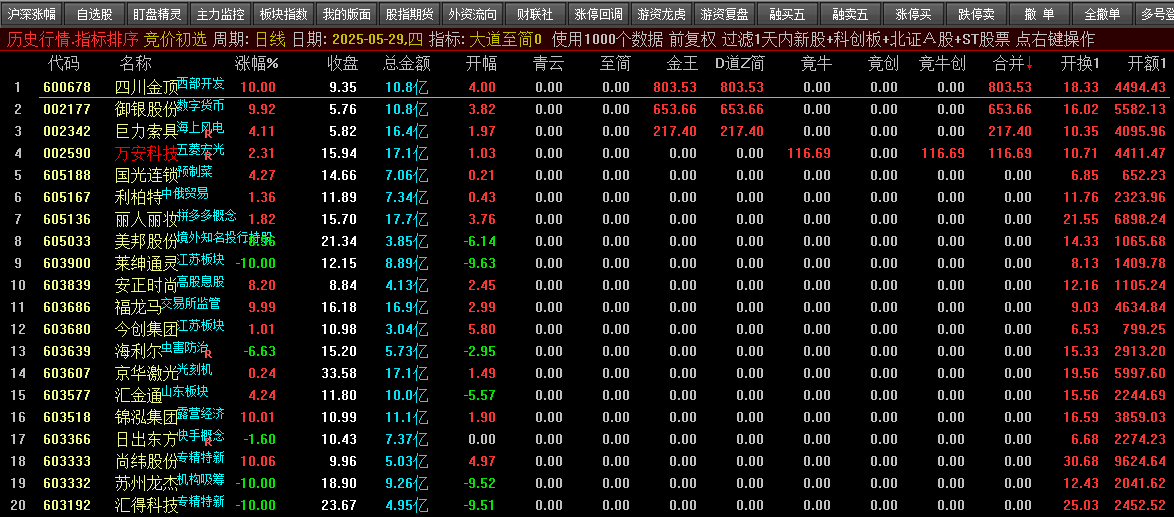
Task: Open 盯盘精灵 from the top bar
Action: [157, 13]
